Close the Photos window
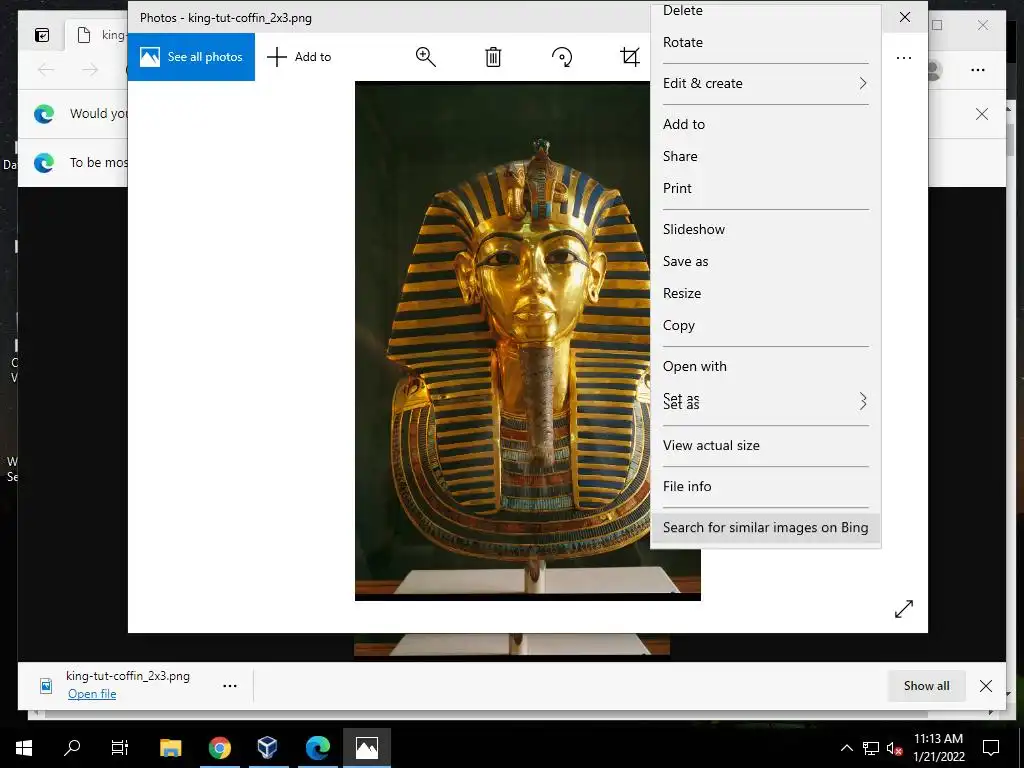Image resolution: width=1024 pixels, height=768 pixels. [904, 17]
